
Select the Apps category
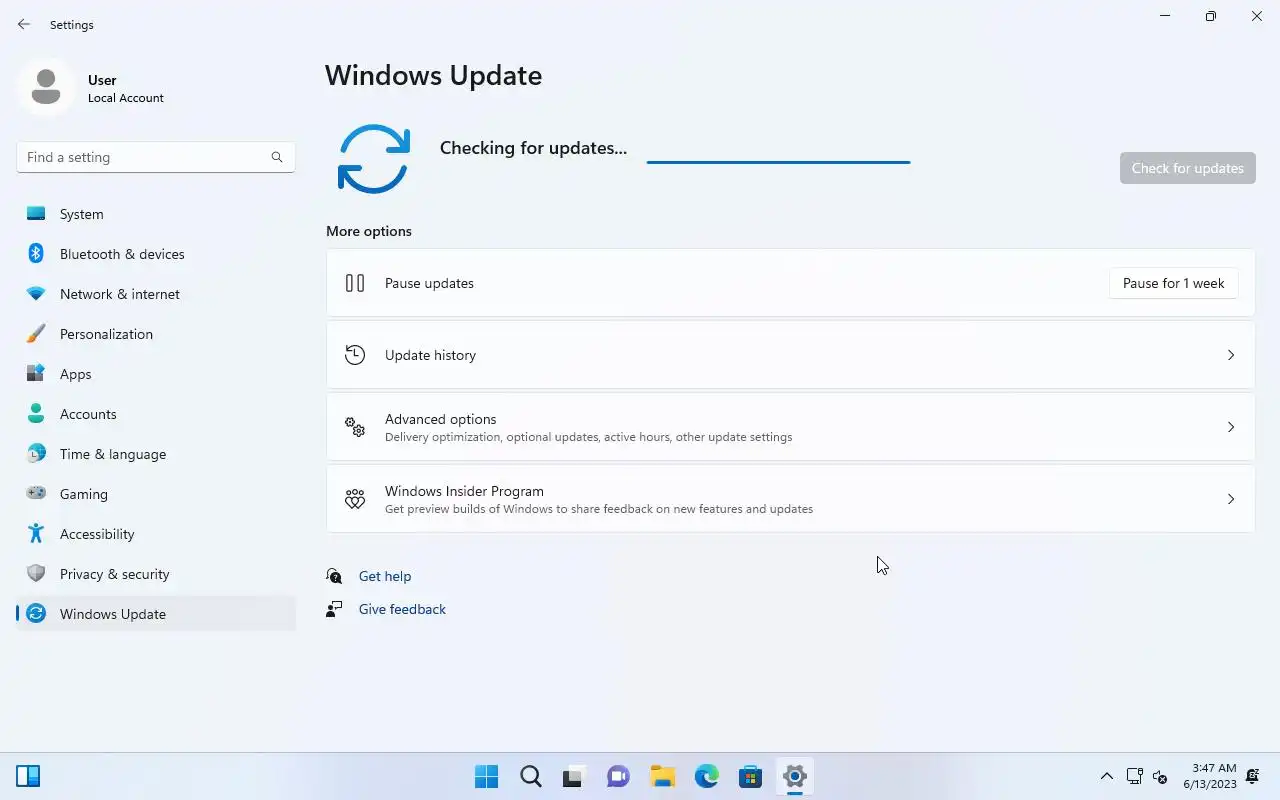click(156, 374)
